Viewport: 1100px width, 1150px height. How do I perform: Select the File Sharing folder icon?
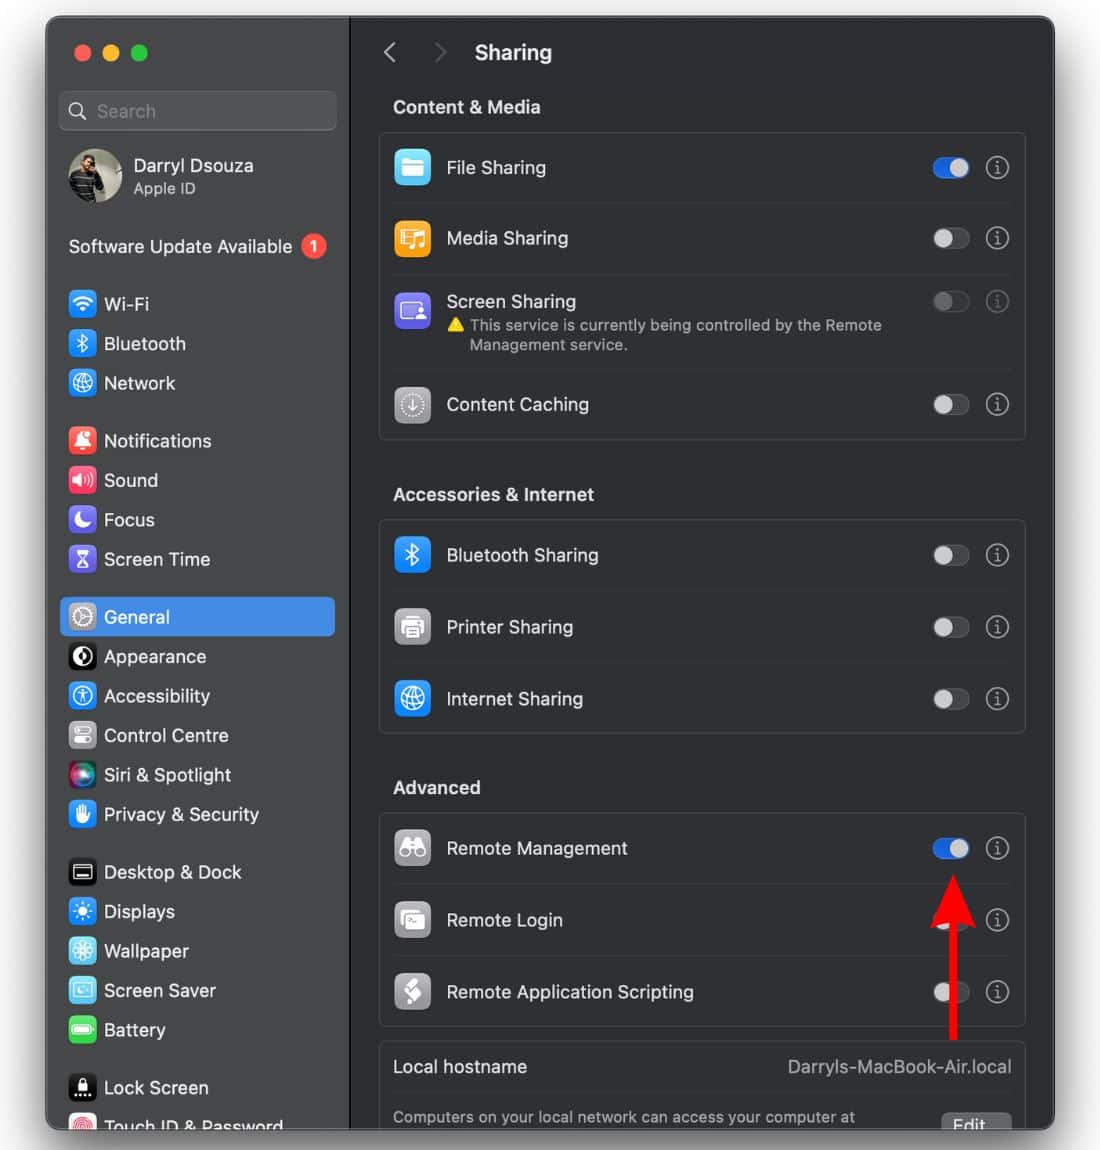(x=412, y=167)
